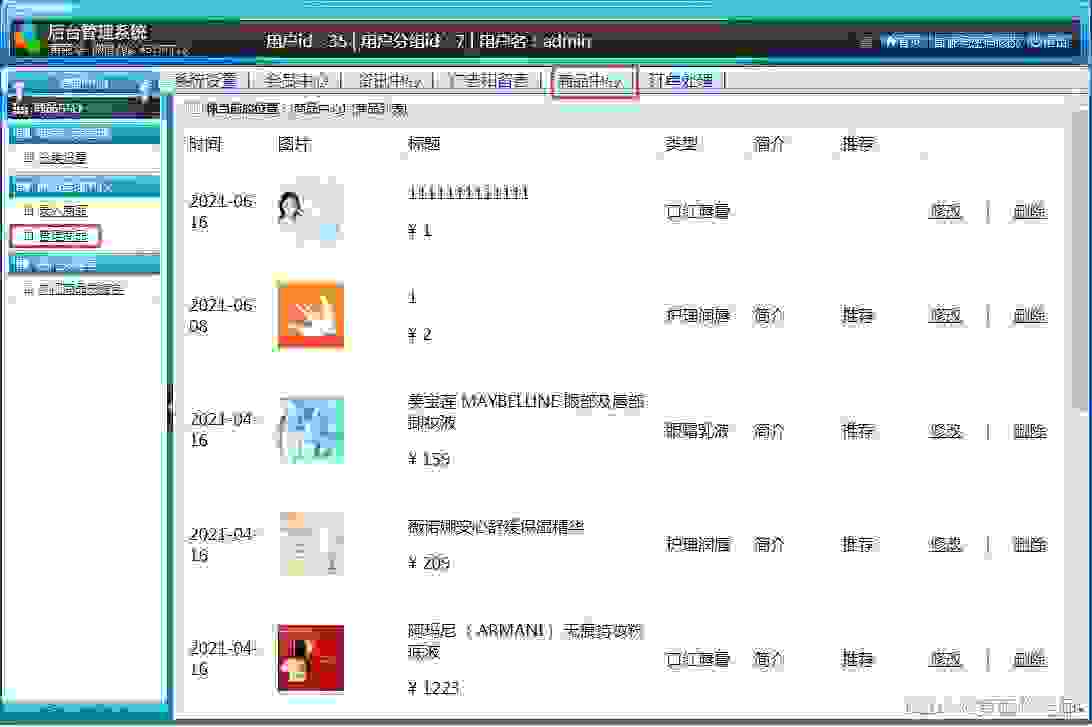Click the 薇诺娜 product title

click(495, 527)
